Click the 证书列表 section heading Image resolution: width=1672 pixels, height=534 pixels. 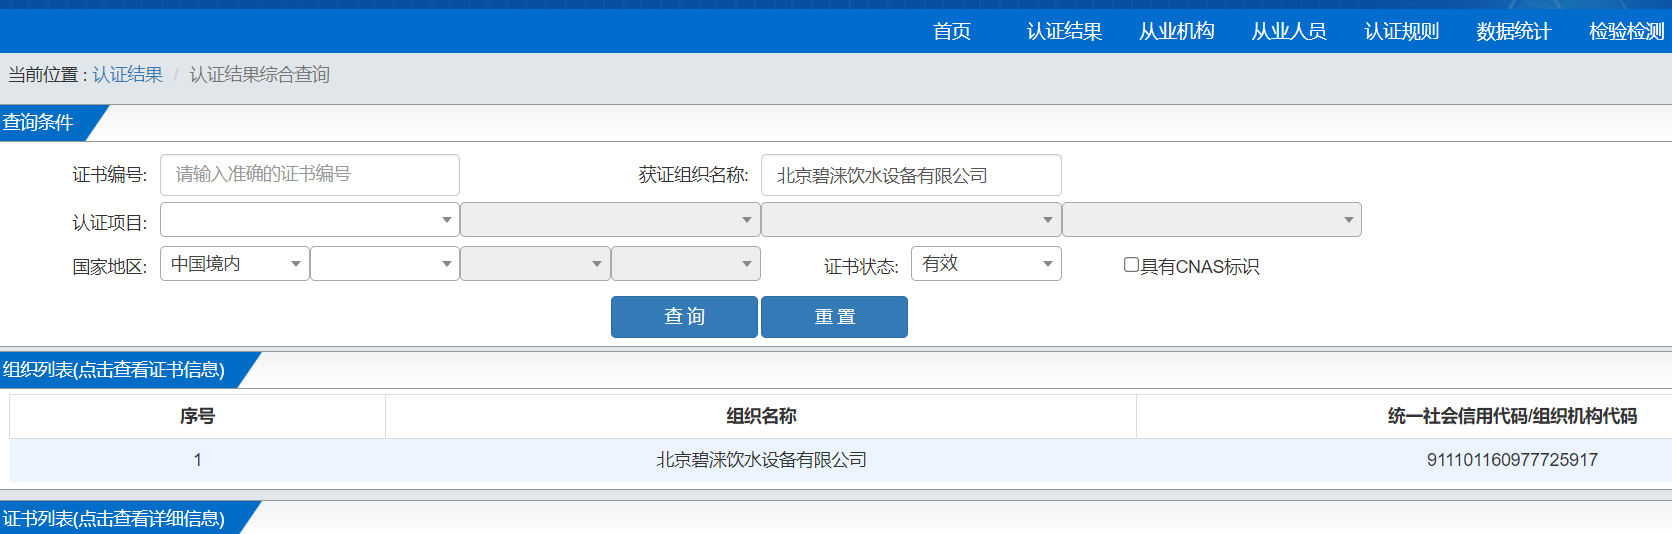click(x=113, y=519)
